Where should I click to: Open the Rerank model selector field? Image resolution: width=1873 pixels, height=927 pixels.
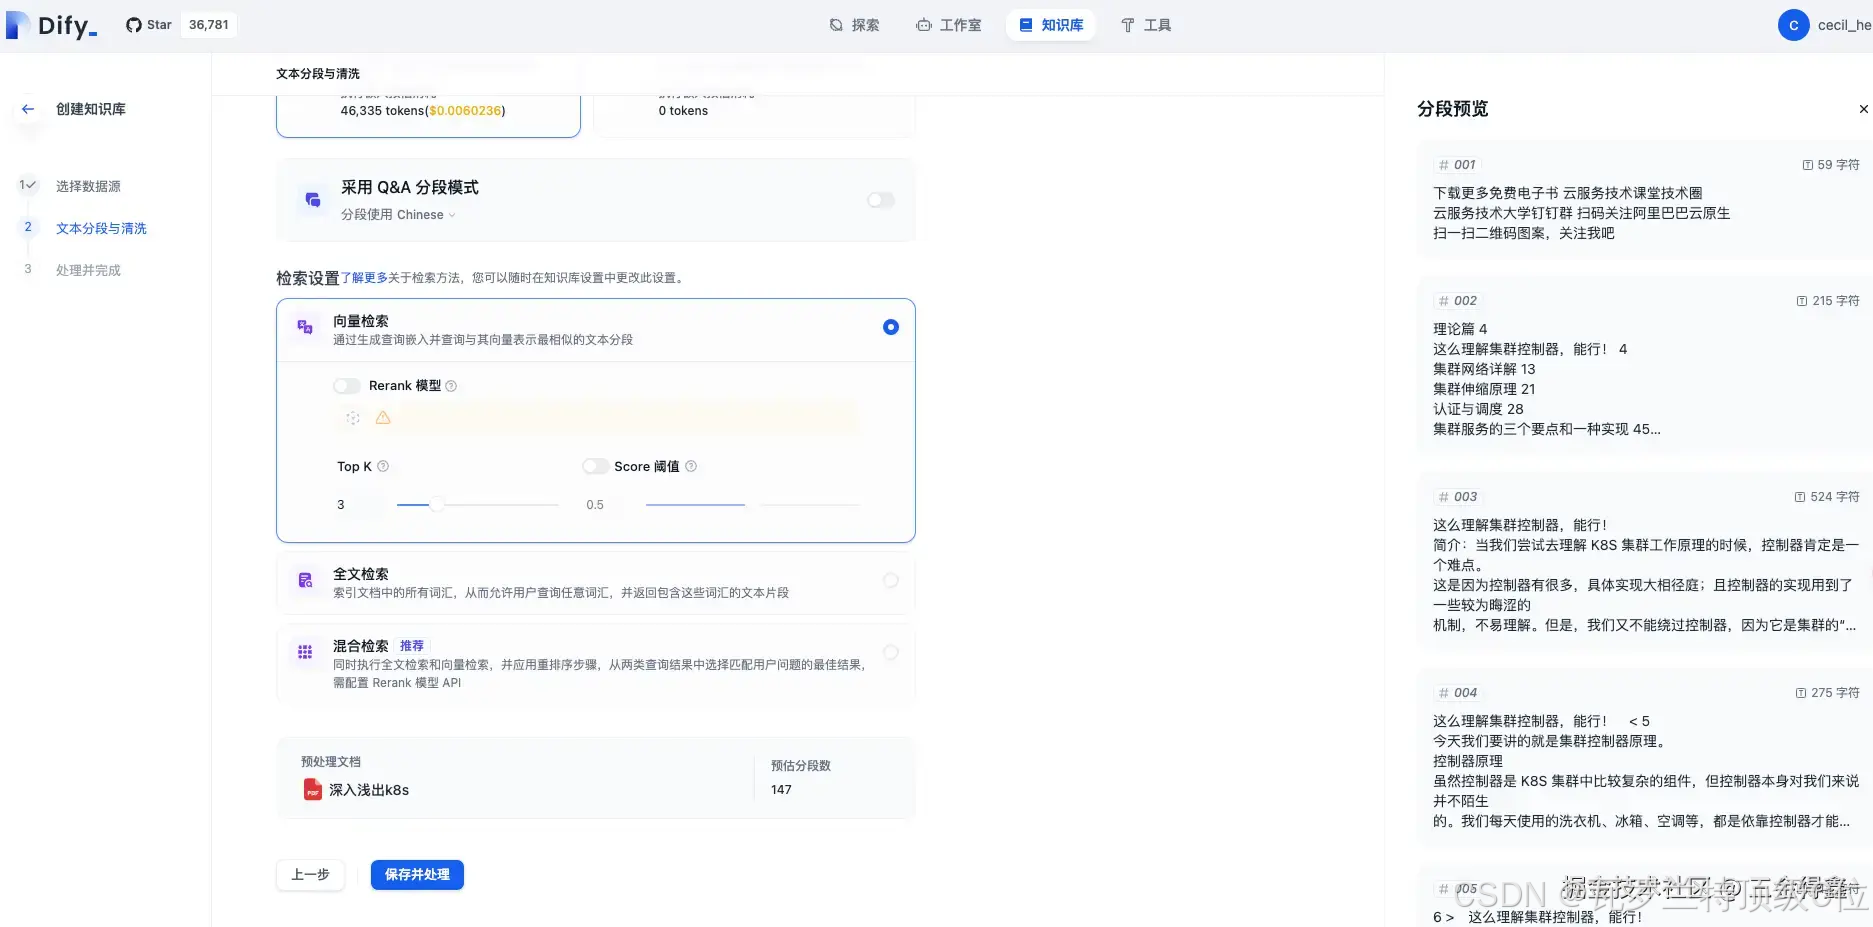(598, 418)
